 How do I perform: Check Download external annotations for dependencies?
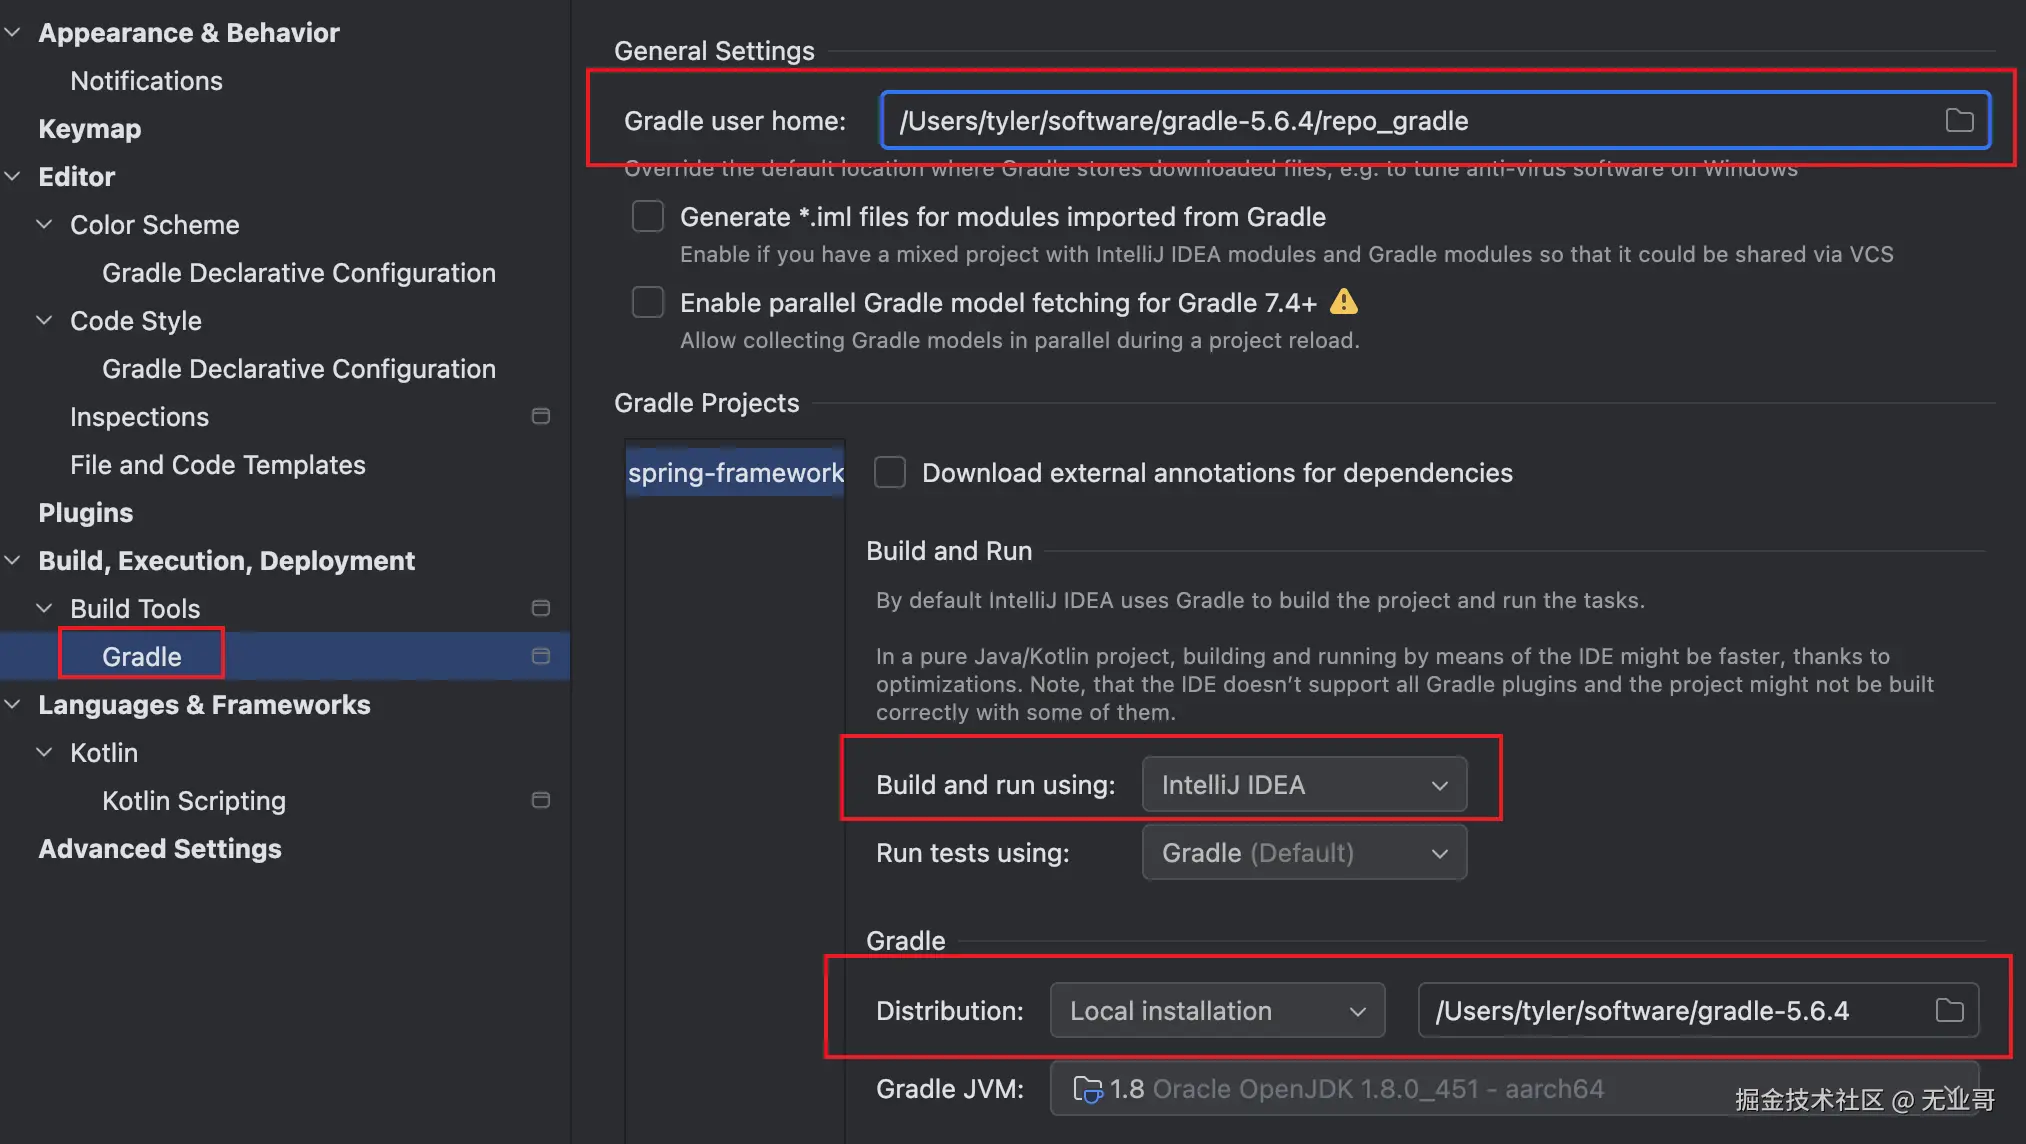click(890, 472)
